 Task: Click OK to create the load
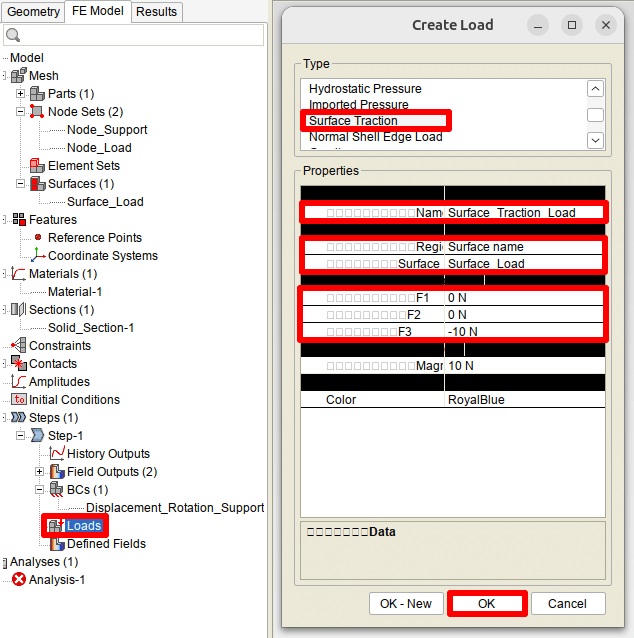[x=487, y=603]
